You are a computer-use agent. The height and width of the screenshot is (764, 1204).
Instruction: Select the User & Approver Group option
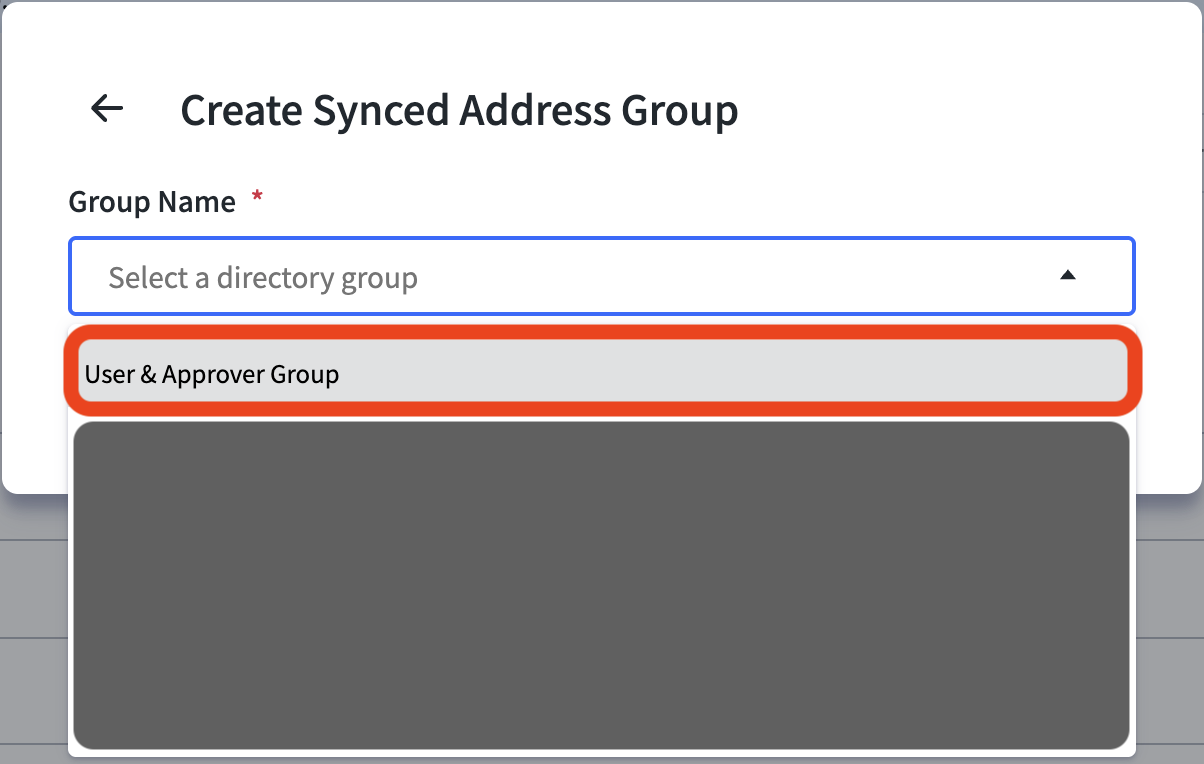[603, 372]
